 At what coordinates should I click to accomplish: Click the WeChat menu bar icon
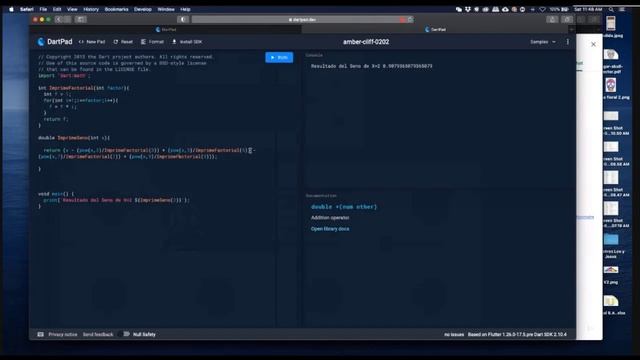[x=459, y=9]
